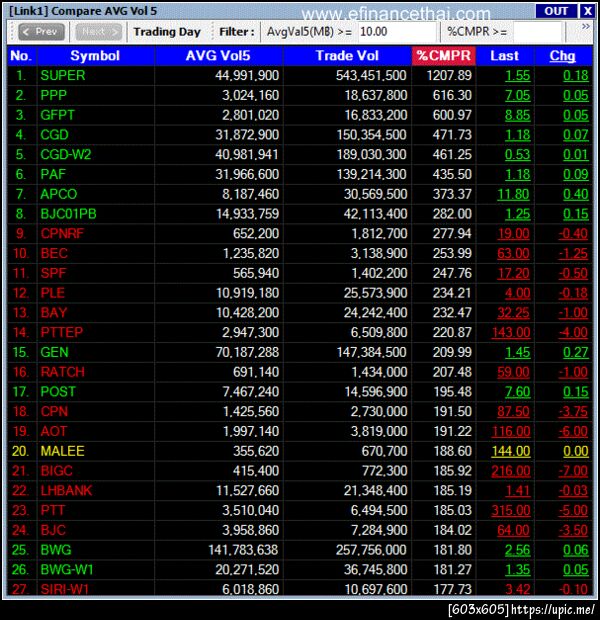Open APCO last price 11.80
600x620 pixels.
513,194
